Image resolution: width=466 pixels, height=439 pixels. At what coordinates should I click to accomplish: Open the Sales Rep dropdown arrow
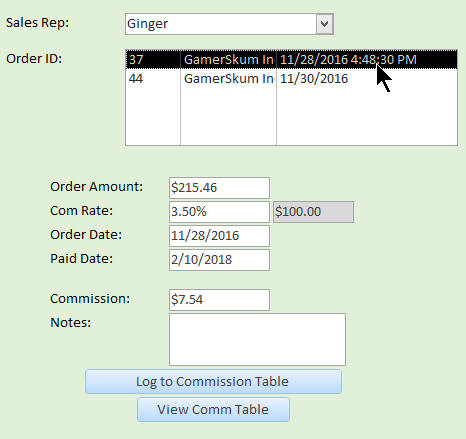(x=324, y=24)
